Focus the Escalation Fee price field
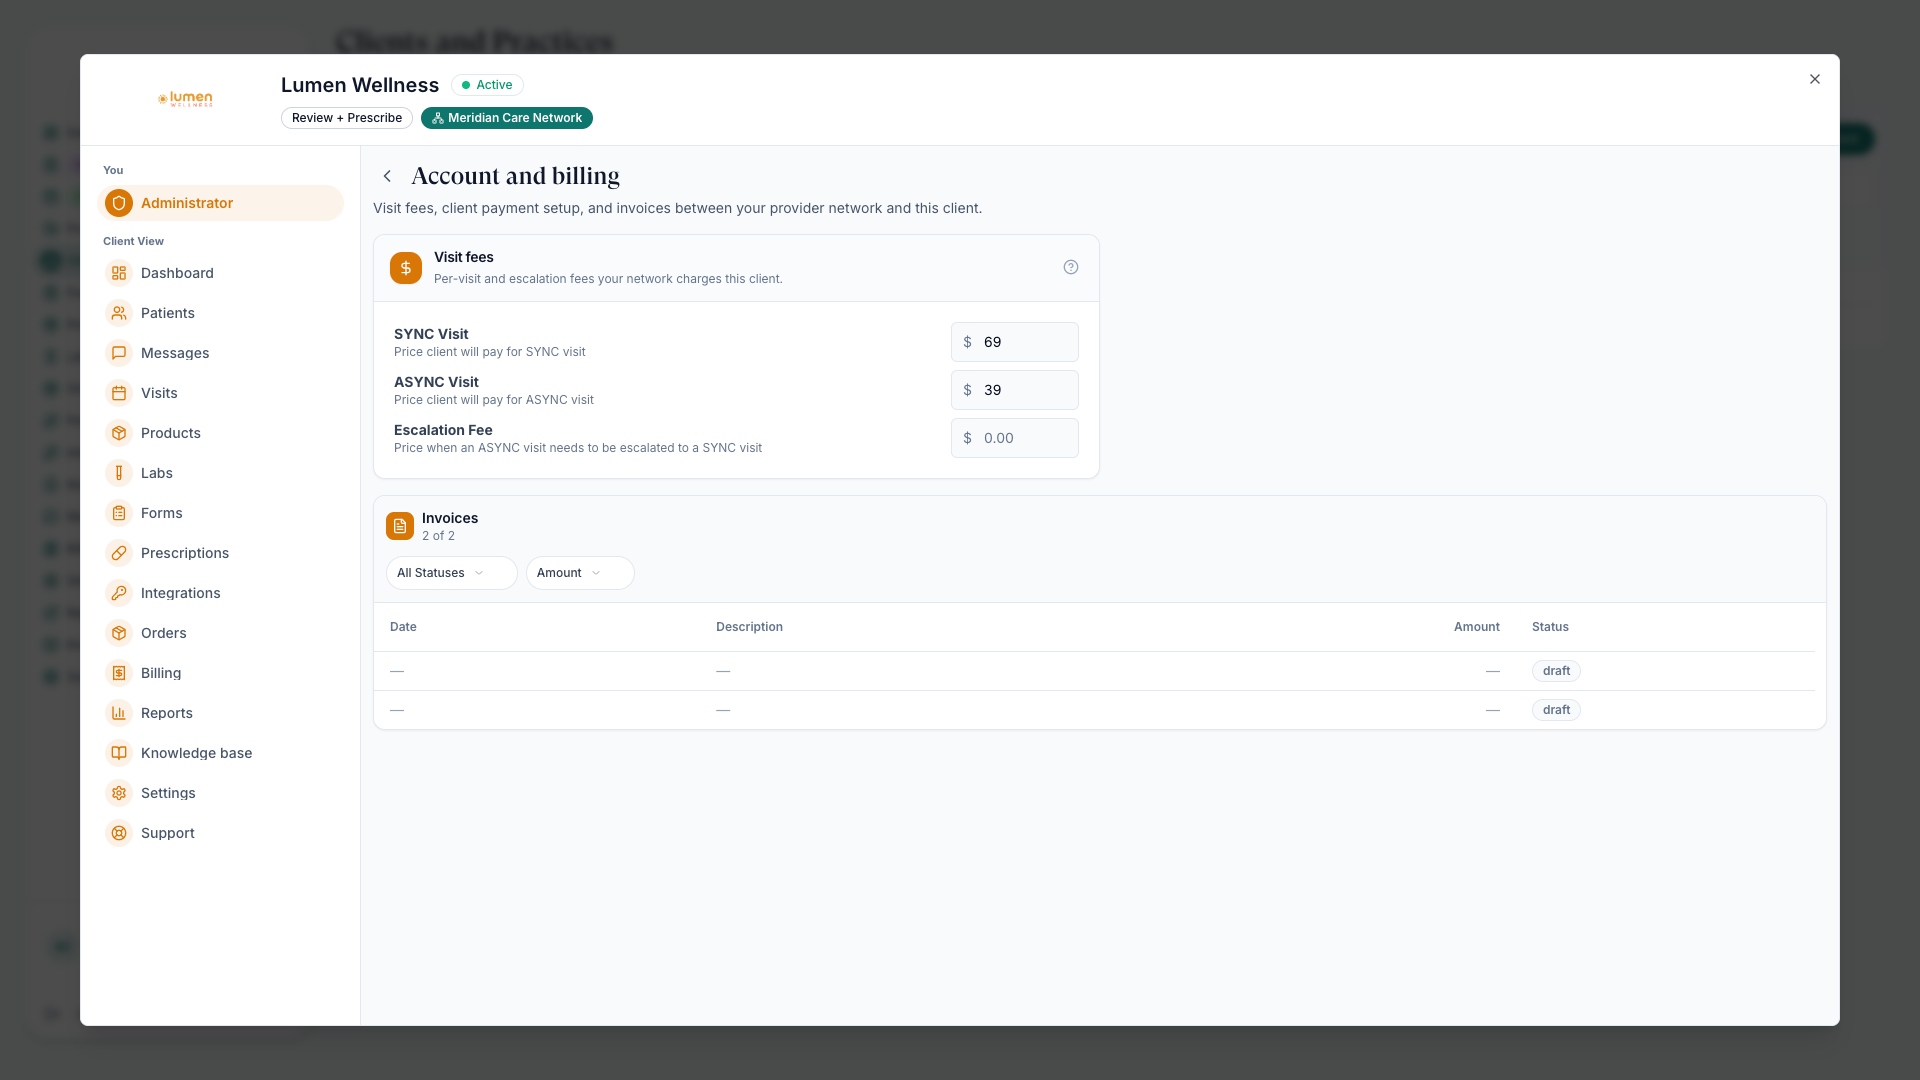This screenshot has height=1080, width=1920. [x=1015, y=438]
